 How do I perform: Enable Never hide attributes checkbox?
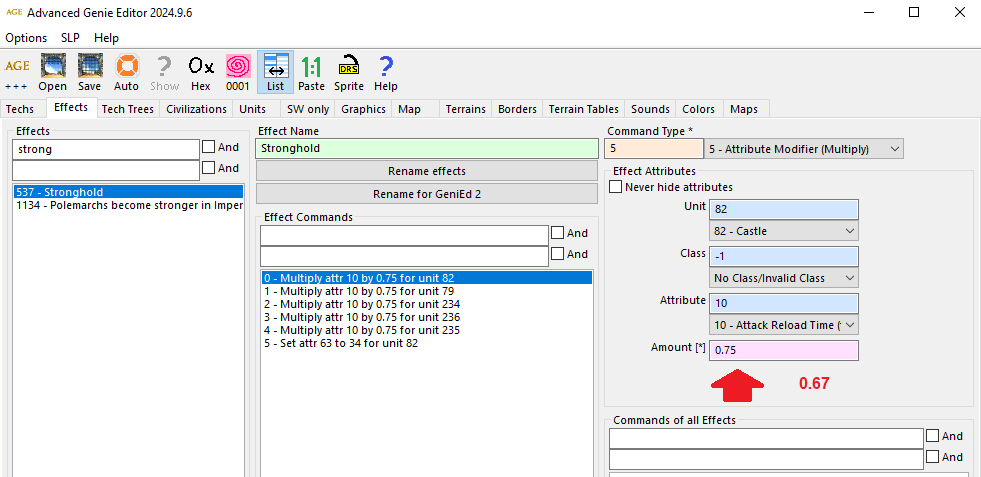coord(616,187)
